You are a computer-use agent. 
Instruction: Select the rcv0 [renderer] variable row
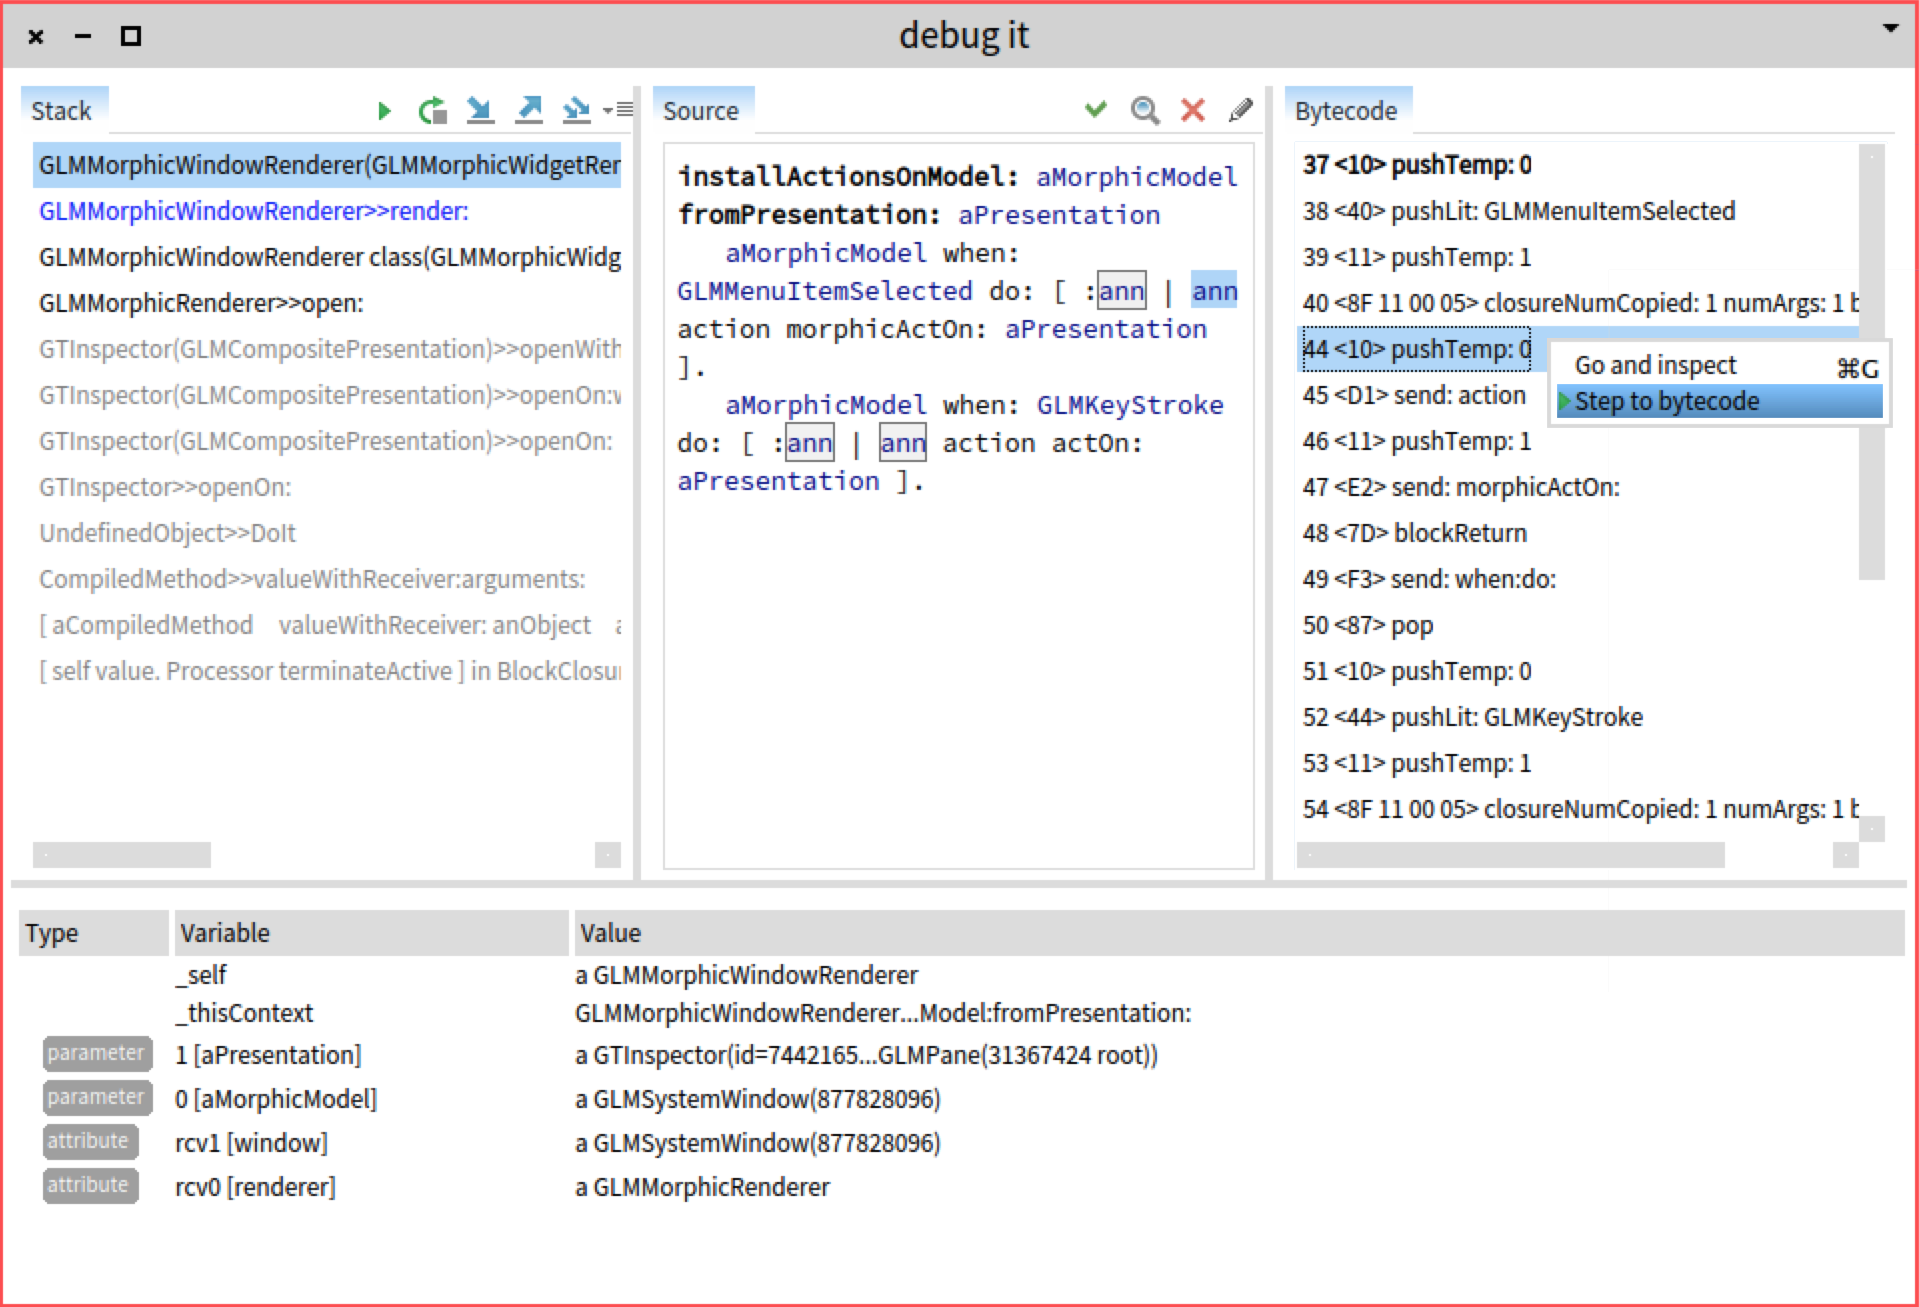tap(255, 1187)
